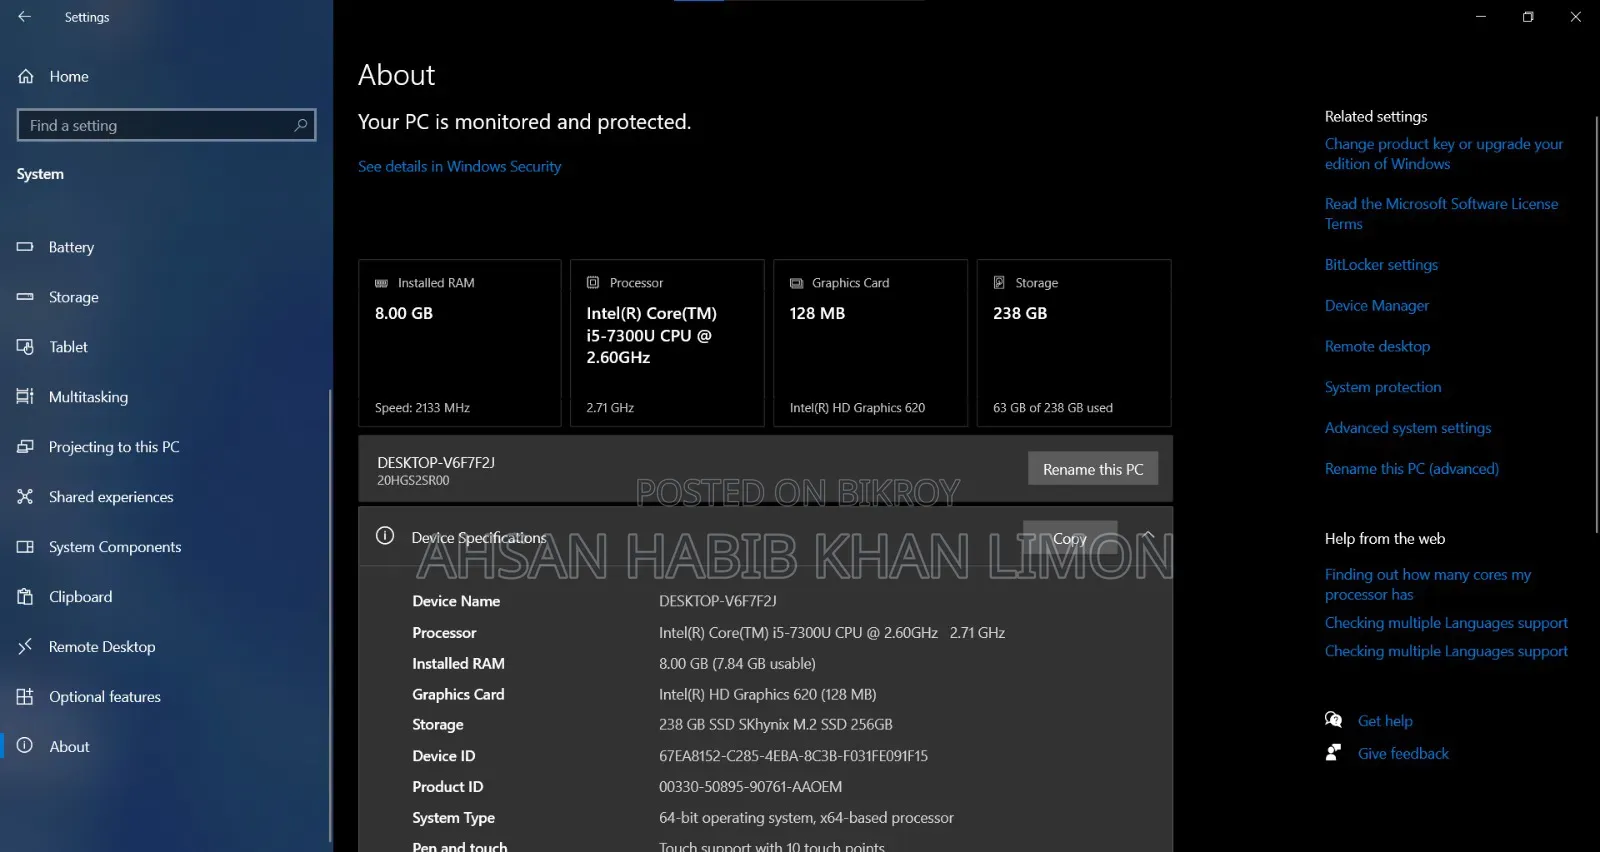Viewport: 1600px width, 852px height.
Task: Collapse the Device Specifications section chevron
Action: (1148, 536)
